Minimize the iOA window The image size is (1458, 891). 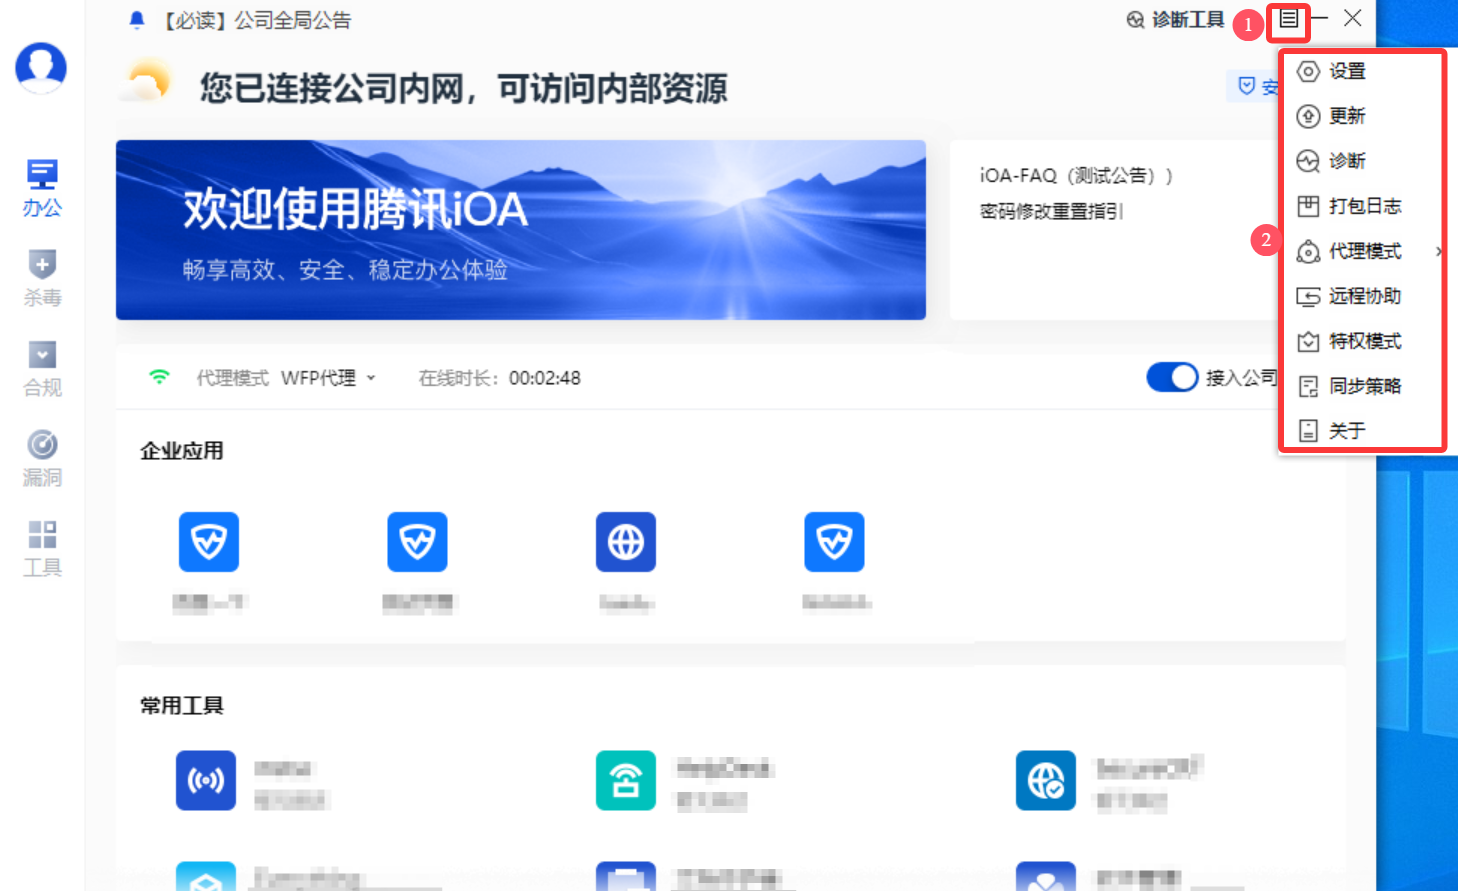(1320, 19)
